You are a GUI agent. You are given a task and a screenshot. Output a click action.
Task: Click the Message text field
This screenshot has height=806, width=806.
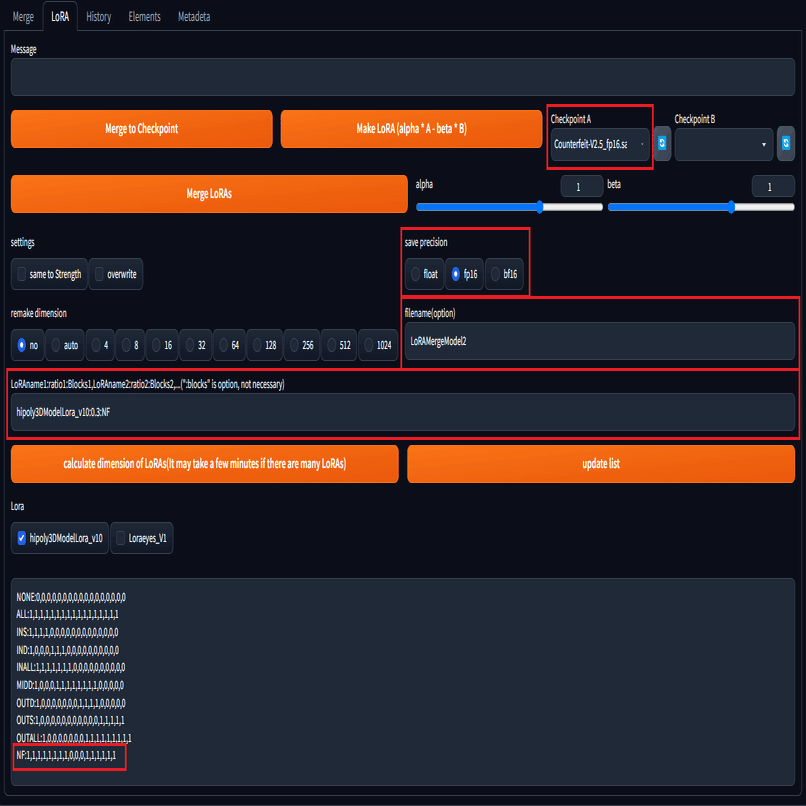click(403, 77)
